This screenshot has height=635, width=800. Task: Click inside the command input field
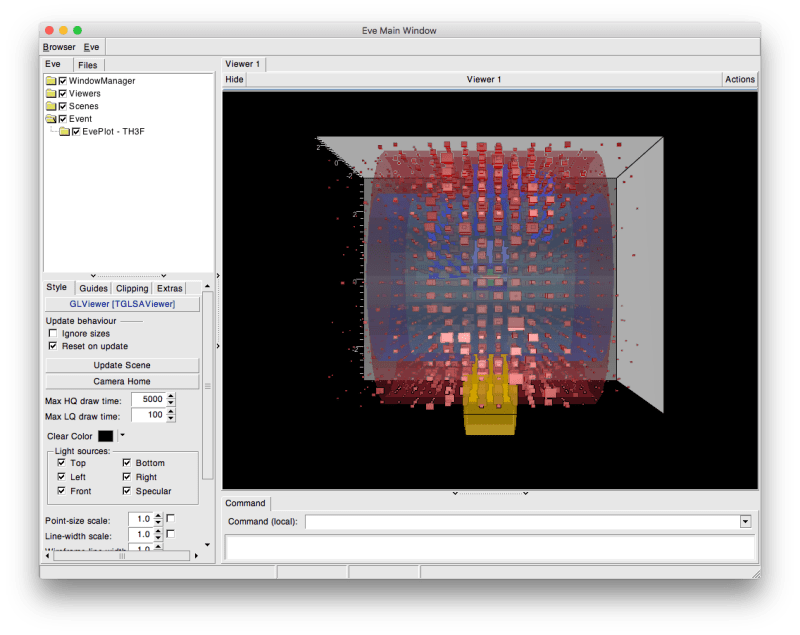click(490, 547)
